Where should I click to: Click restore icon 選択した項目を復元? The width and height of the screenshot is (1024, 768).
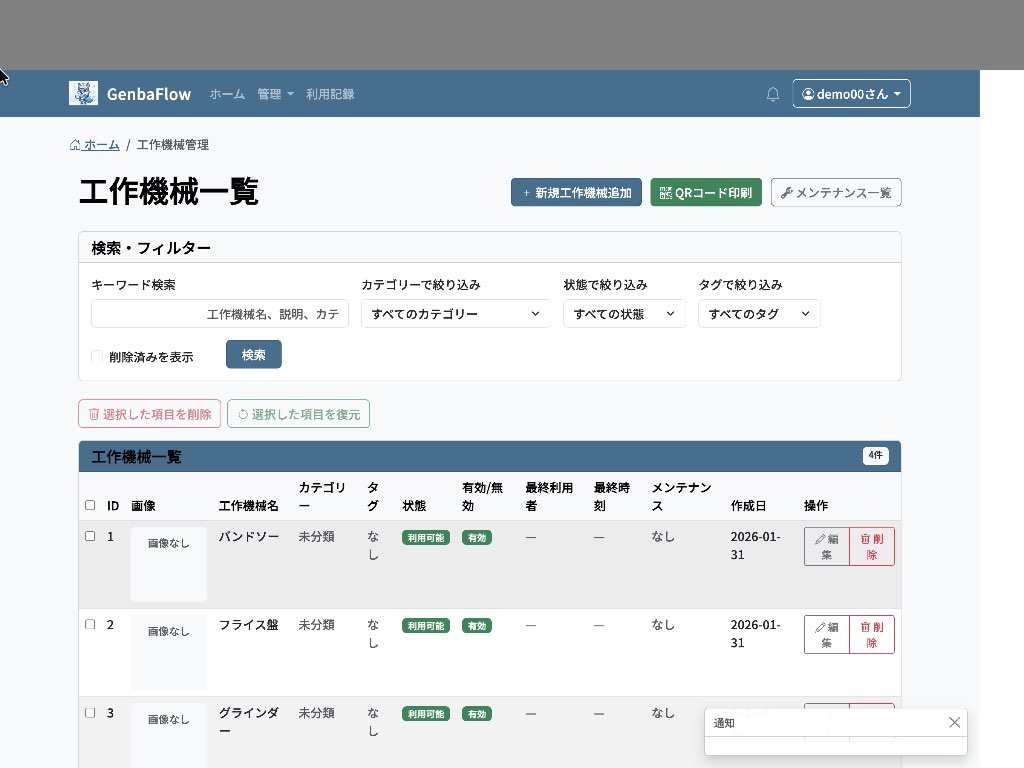tap(298, 414)
